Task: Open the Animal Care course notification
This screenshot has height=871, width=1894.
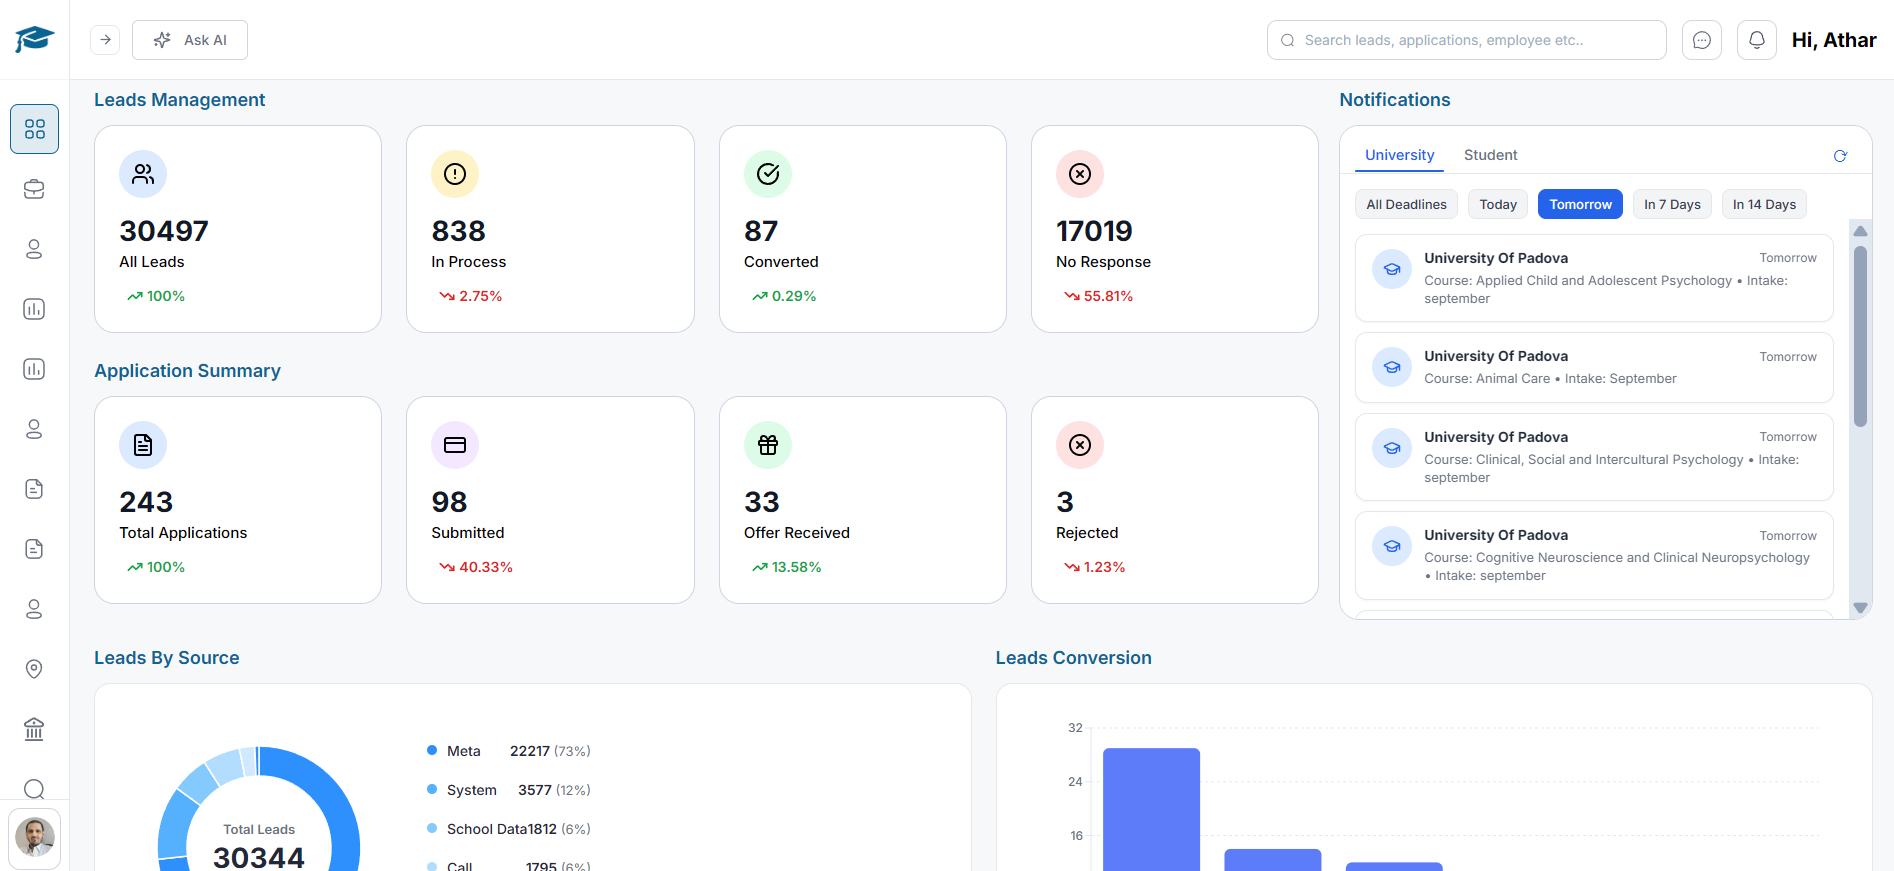Action: pyautogui.click(x=1593, y=367)
